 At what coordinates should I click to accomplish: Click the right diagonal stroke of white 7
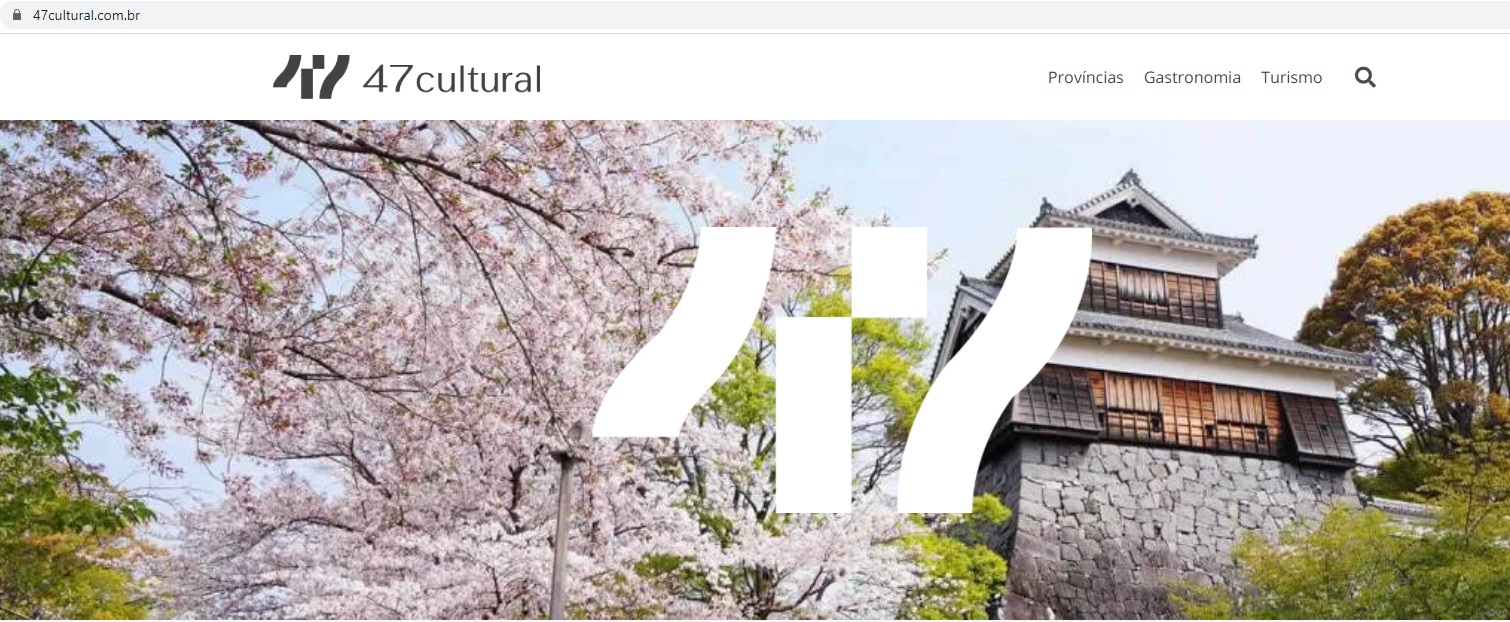pyautogui.click(x=995, y=370)
